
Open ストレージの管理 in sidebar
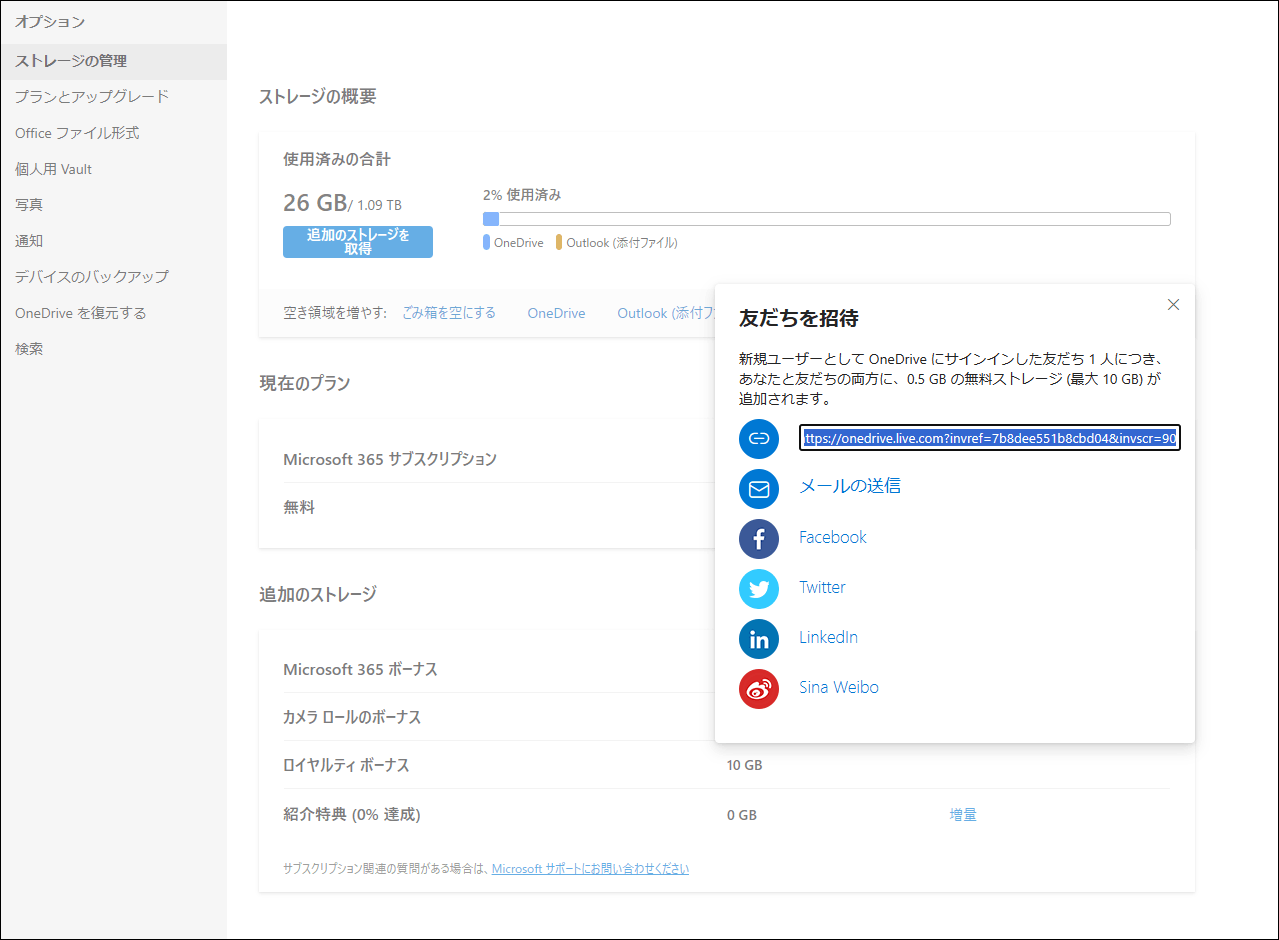tap(113, 61)
